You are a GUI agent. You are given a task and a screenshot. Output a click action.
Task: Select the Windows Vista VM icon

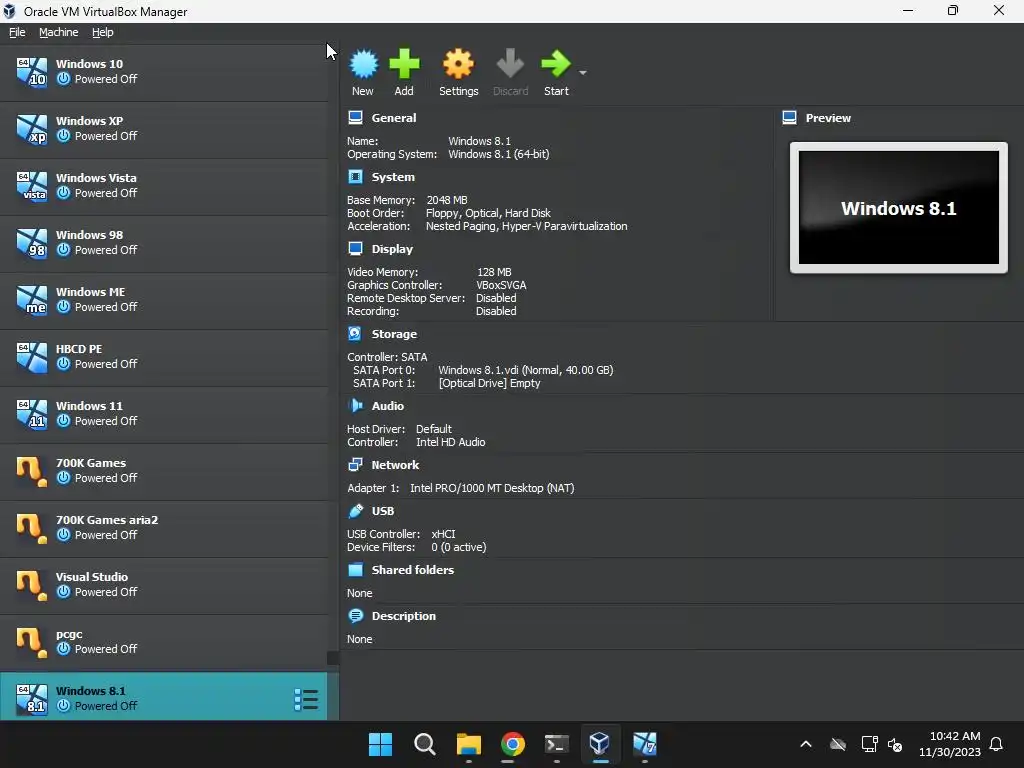click(31, 186)
